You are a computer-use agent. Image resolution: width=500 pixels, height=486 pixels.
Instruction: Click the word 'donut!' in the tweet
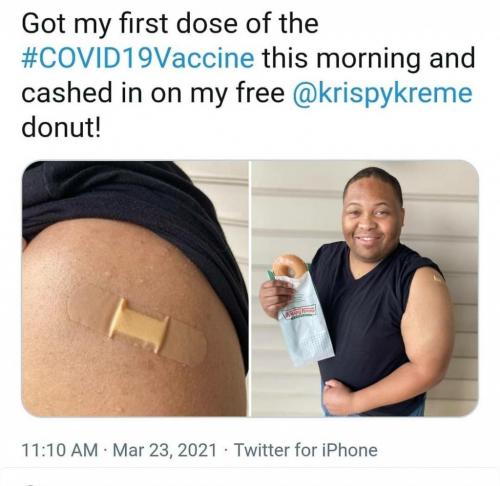61,128
